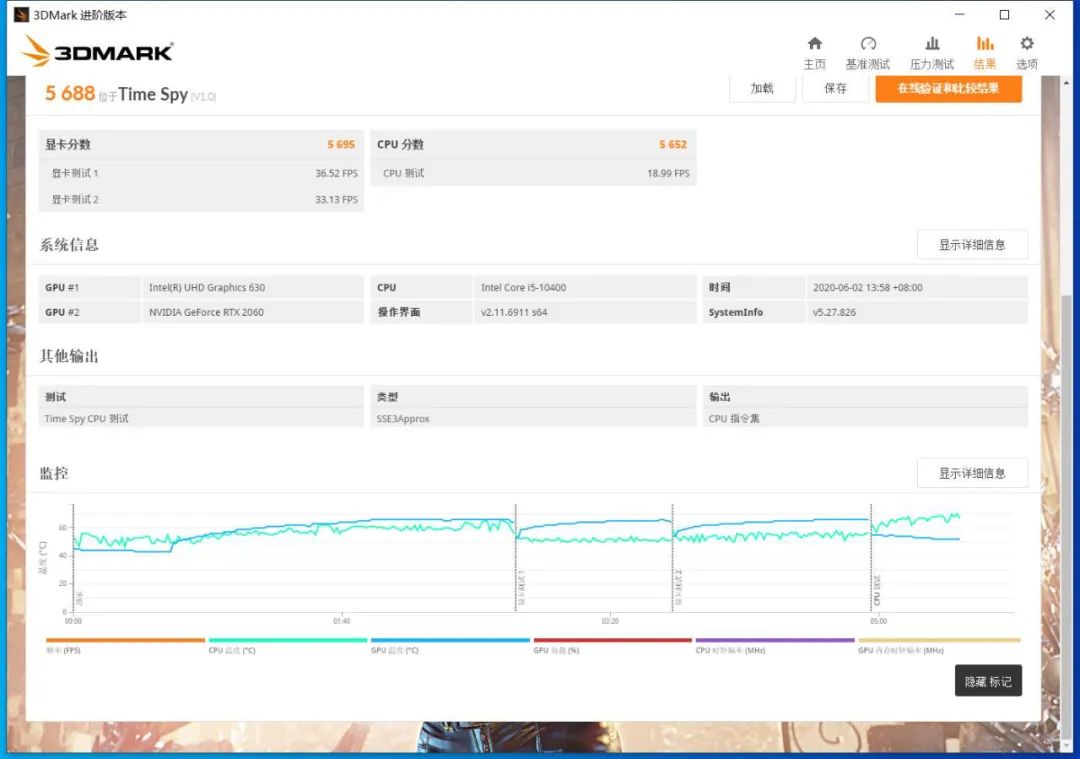Click Intel Core i5-10400 cell
This screenshot has width=1080, height=759.
pos(585,287)
